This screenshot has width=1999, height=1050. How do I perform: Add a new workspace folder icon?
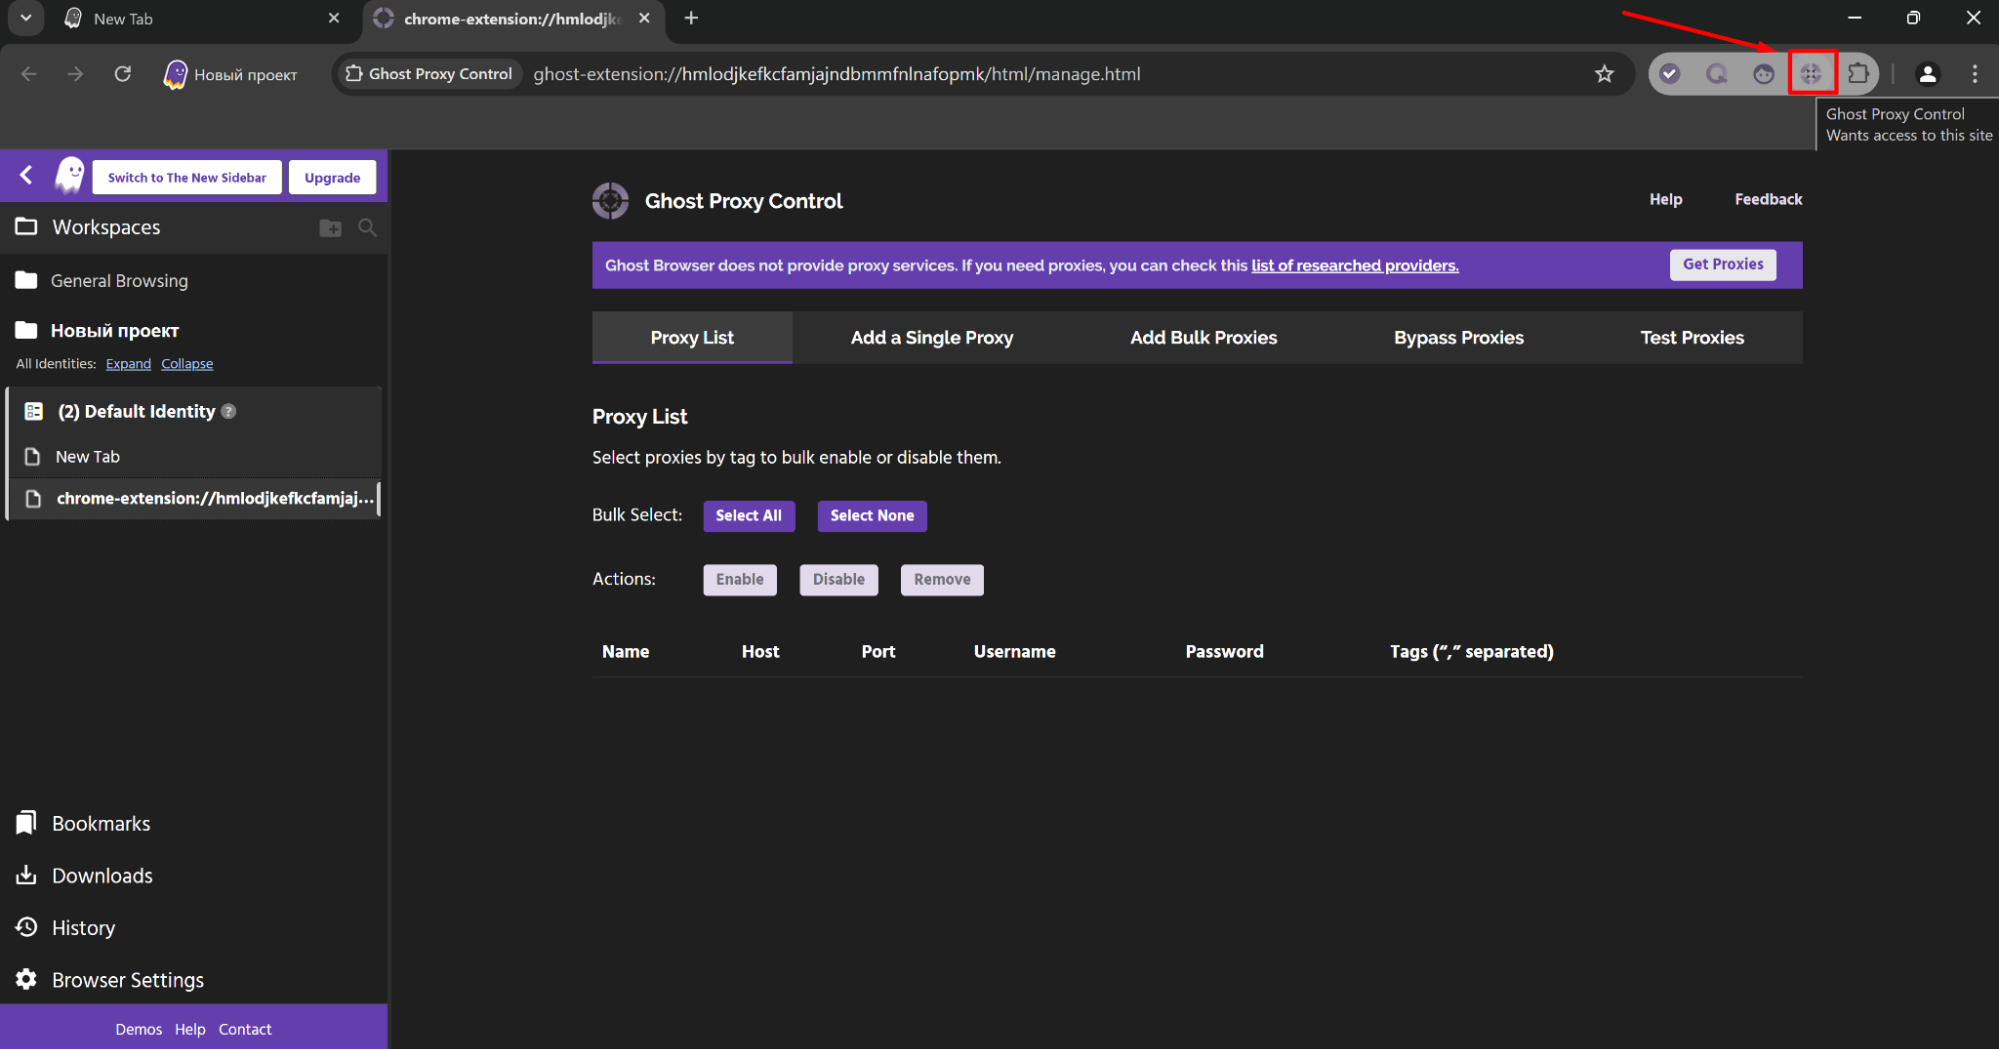(x=330, y=228)
